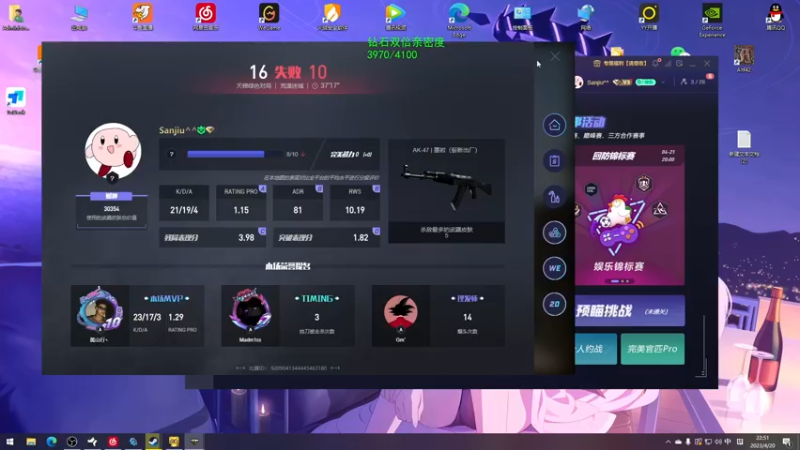Viewport: 800px width, 450px height.
Task: Click the 人约战 teal button
Action: tap(595, 349)
